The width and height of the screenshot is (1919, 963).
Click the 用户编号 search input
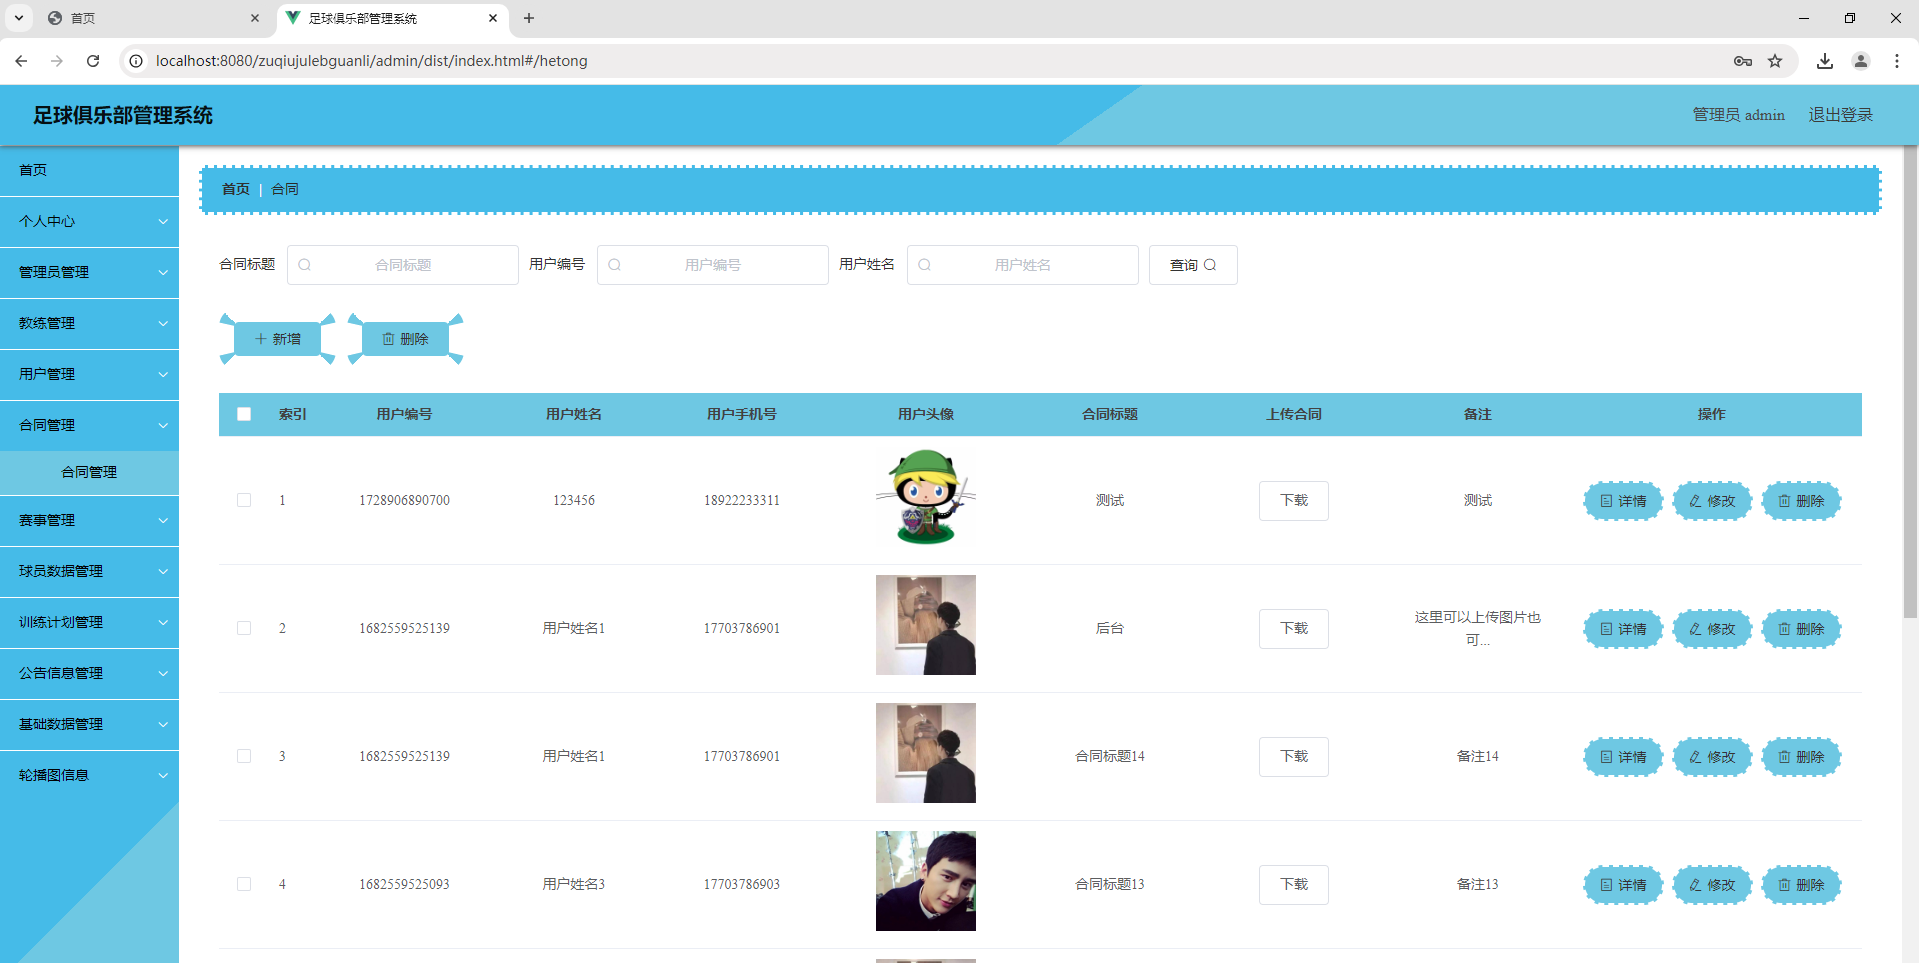coord(713,265)
